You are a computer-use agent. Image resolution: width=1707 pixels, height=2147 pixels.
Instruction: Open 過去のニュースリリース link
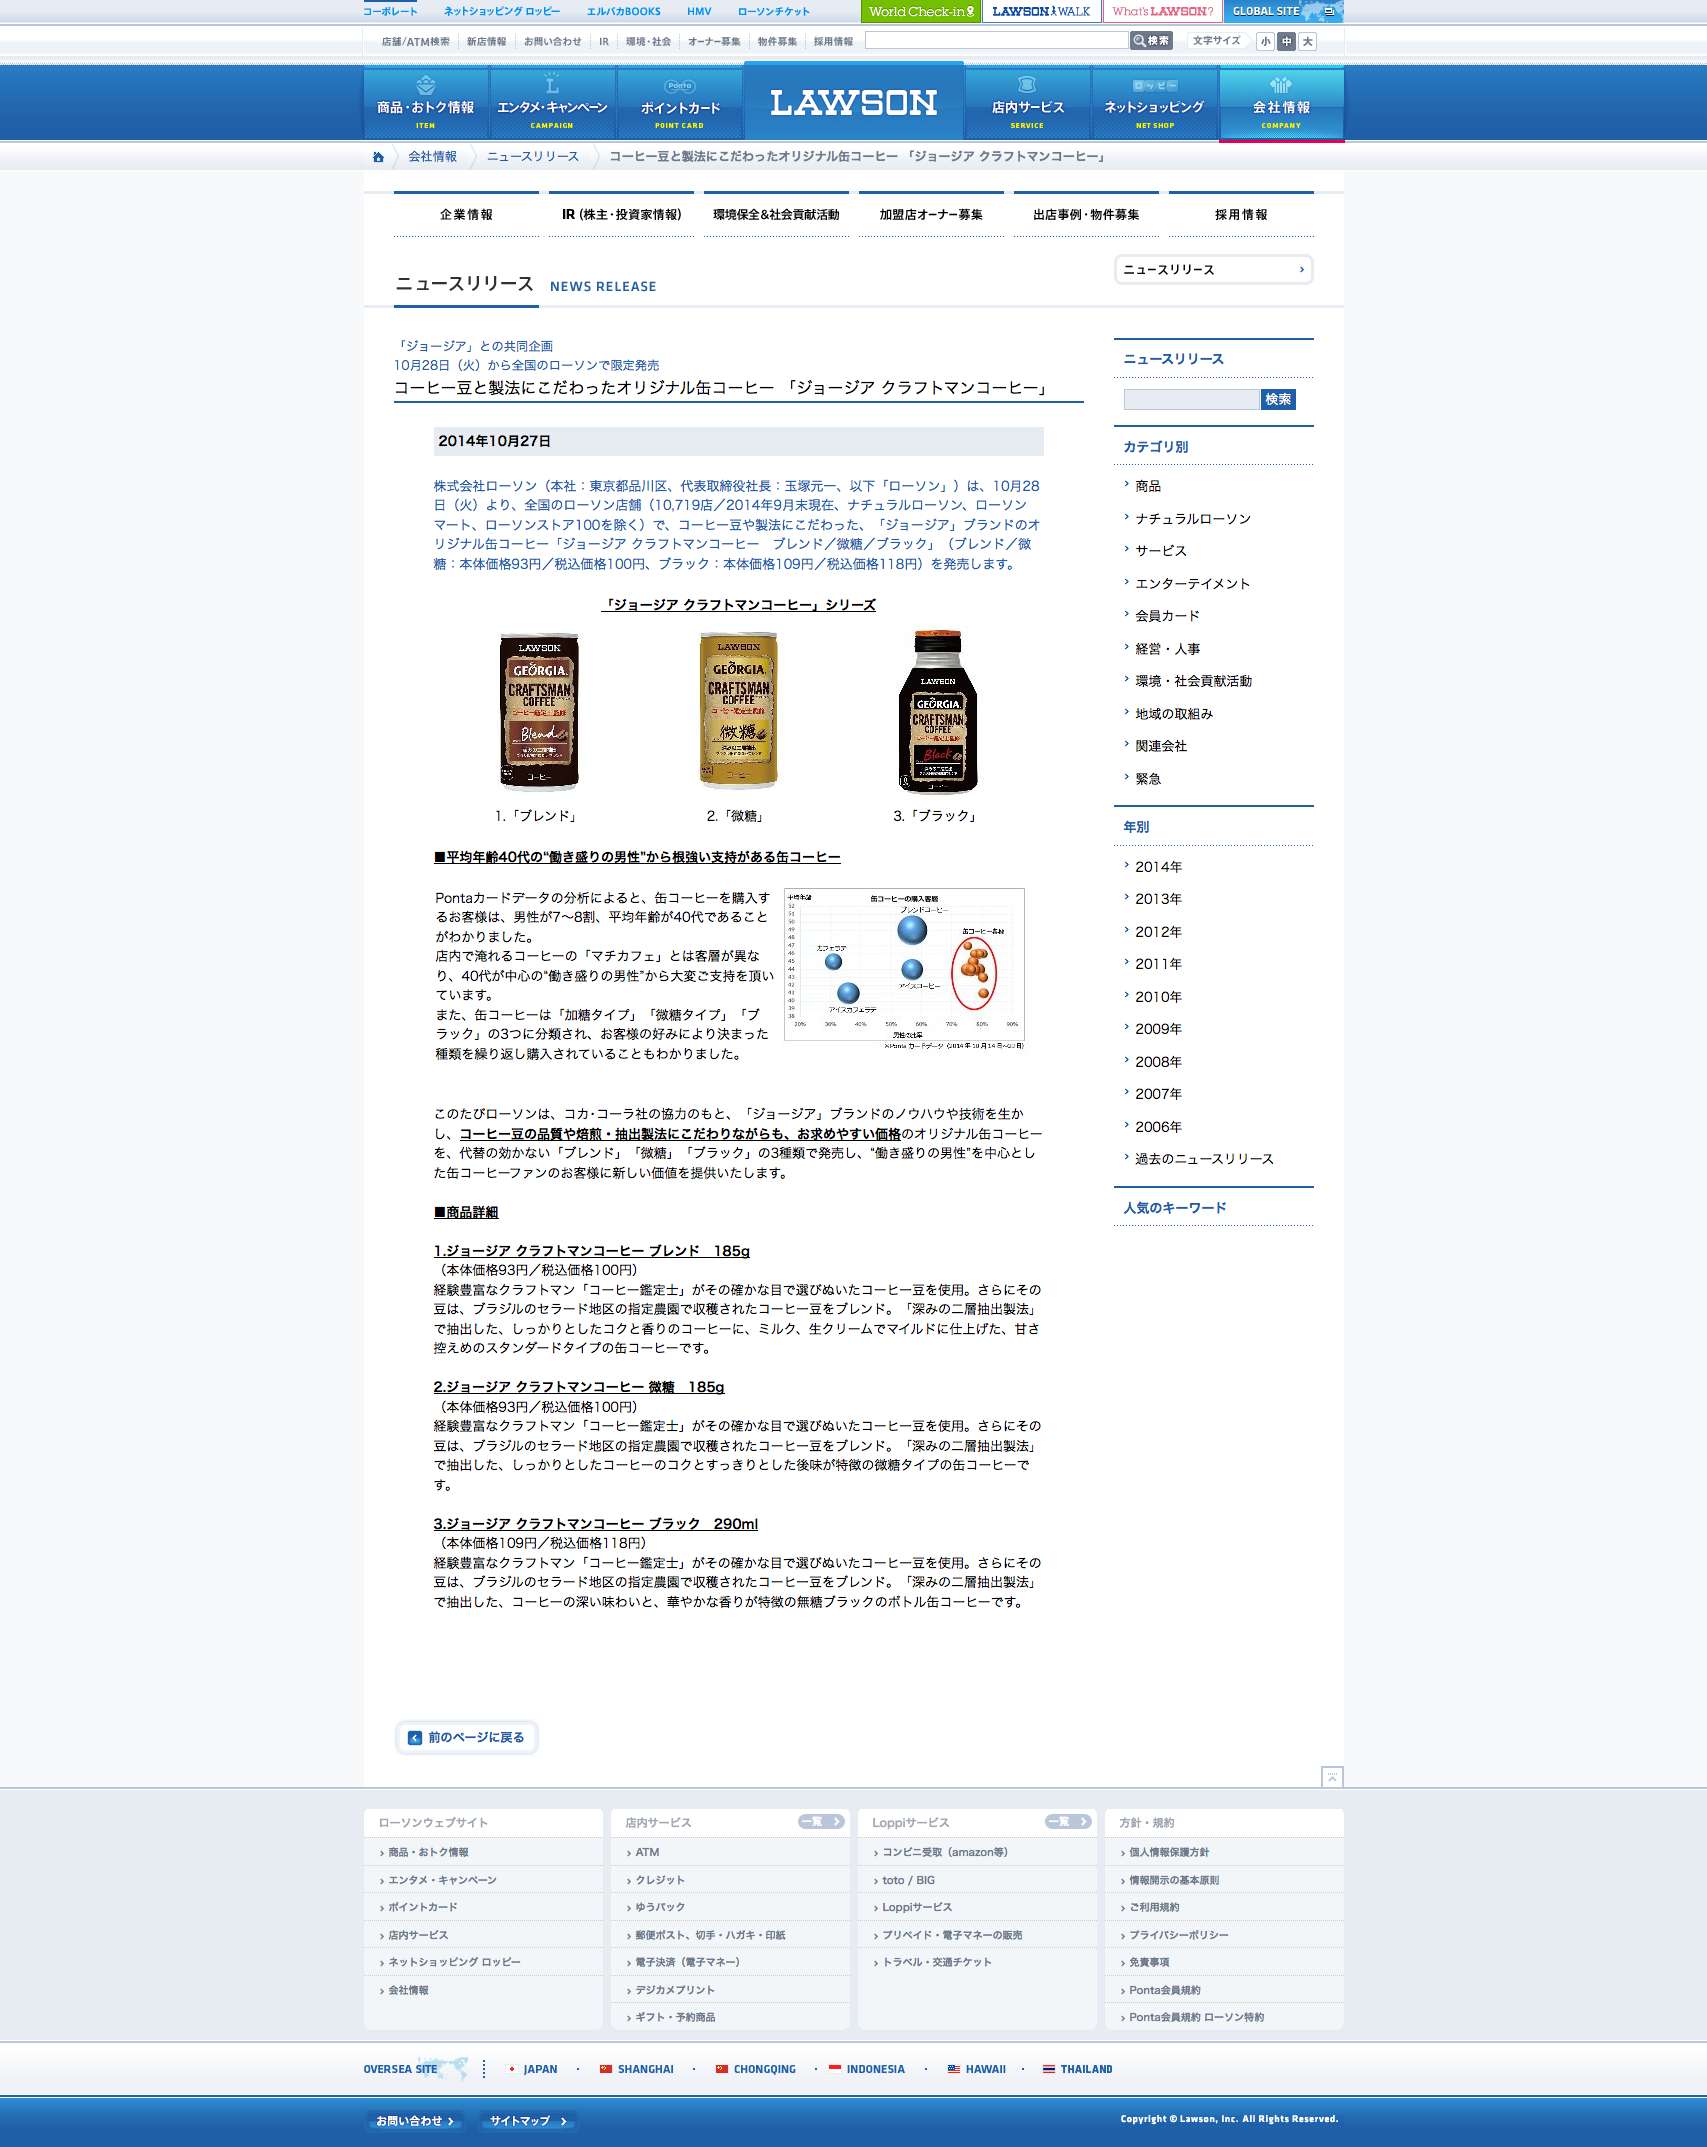(x=1204, y=1159)
